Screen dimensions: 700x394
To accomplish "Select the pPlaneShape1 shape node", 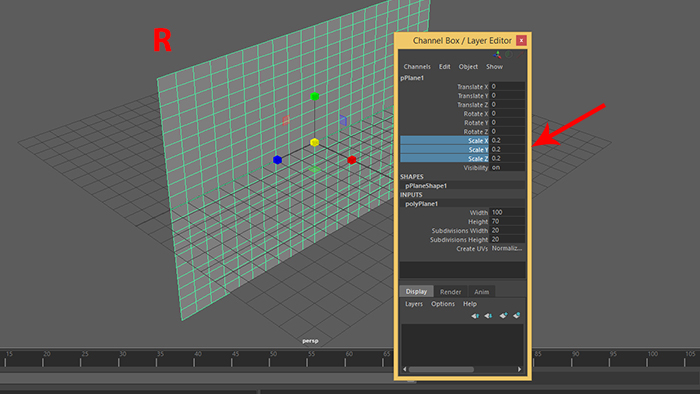I will coord(426,186).
